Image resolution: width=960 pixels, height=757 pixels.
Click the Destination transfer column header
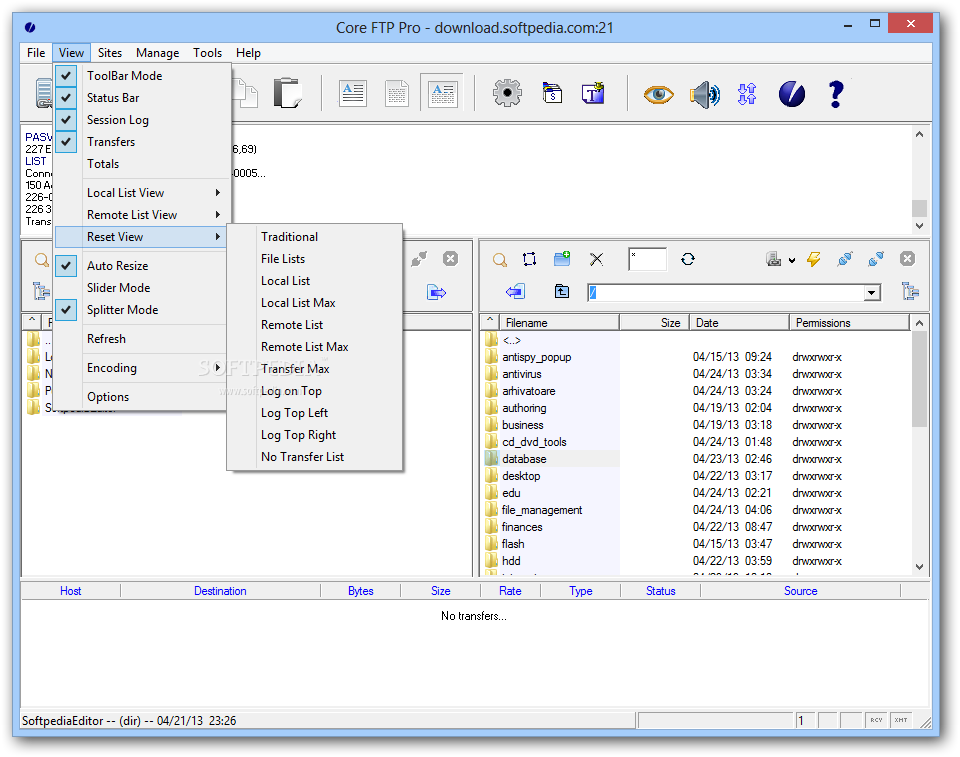pyautogui.click(x=220, y=591)
